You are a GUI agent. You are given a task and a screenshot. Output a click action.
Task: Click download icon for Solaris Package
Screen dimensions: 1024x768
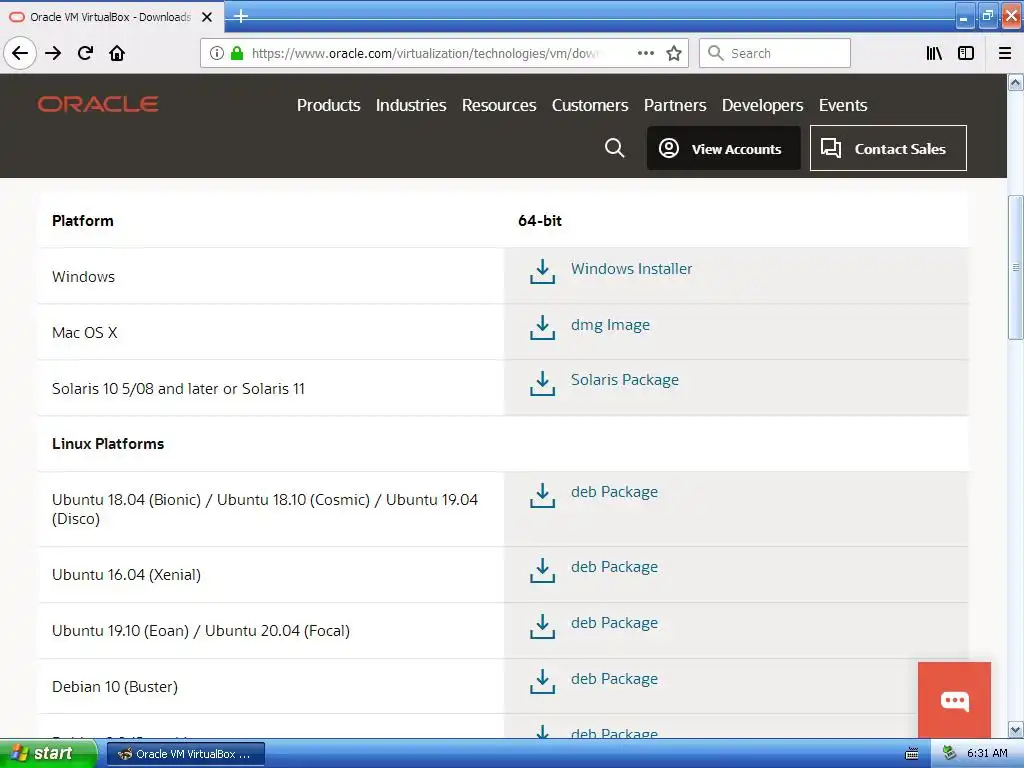[x=542, y=384]
